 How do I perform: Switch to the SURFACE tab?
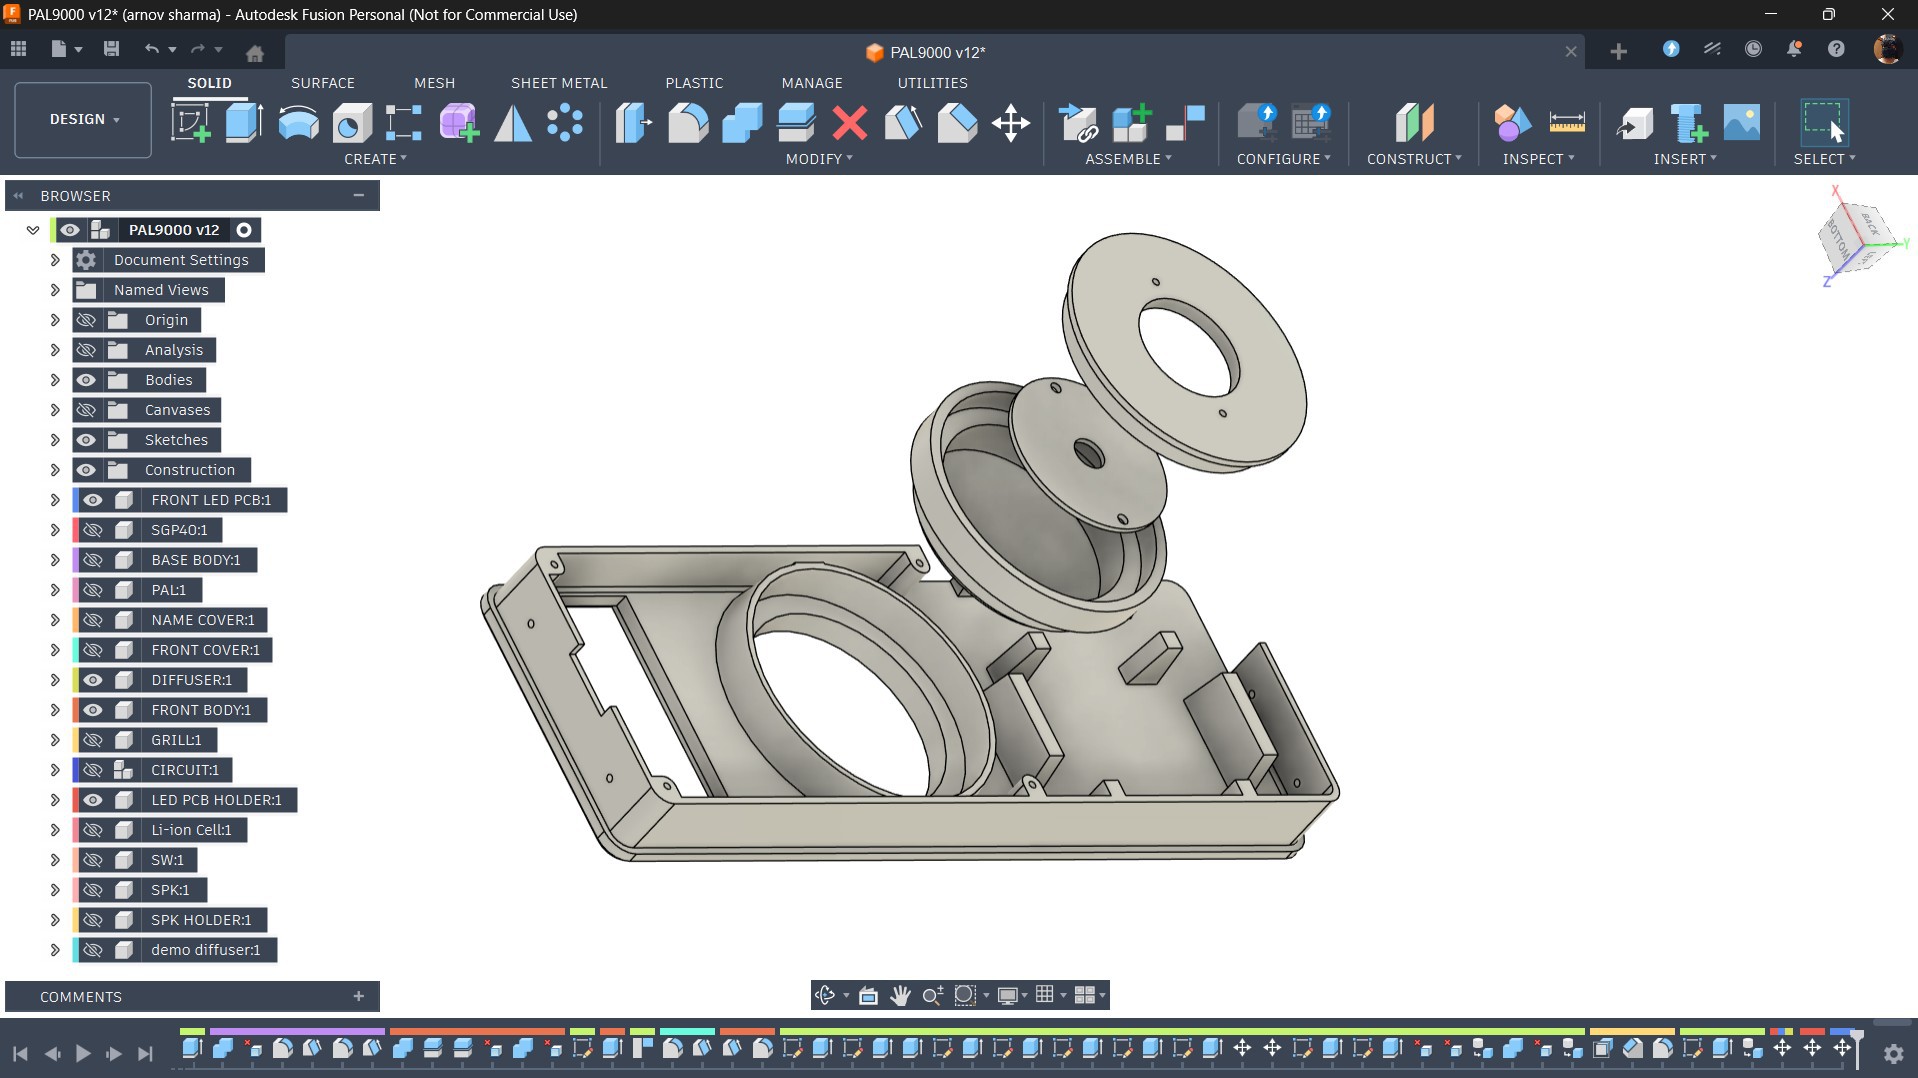[322, 83]
